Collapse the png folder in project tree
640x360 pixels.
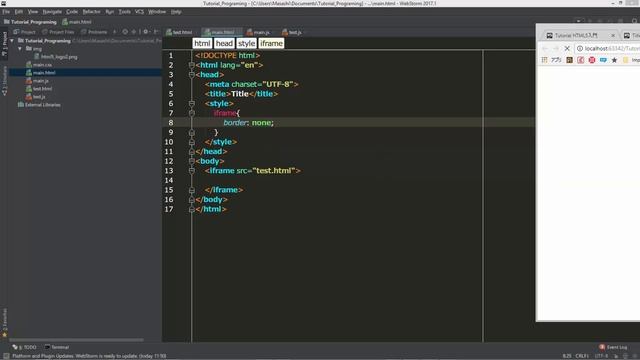20,49
